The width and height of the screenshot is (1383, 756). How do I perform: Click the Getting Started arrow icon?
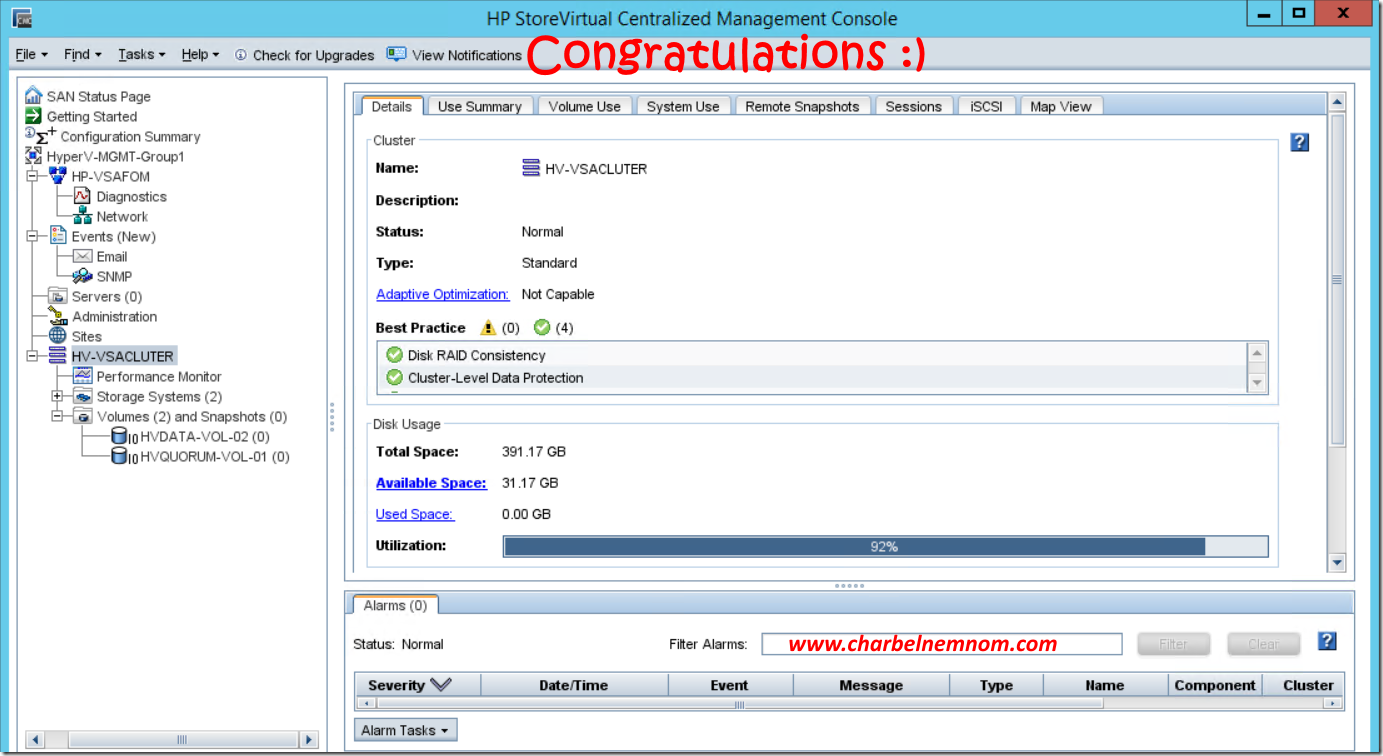point(33,116)
